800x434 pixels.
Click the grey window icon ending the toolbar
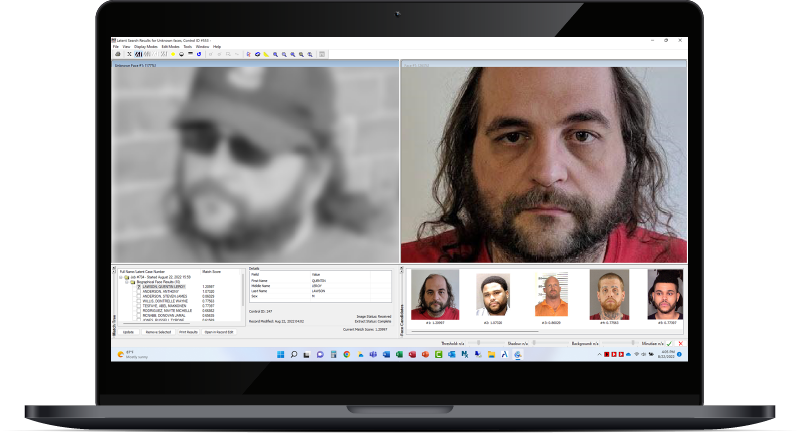322,54
